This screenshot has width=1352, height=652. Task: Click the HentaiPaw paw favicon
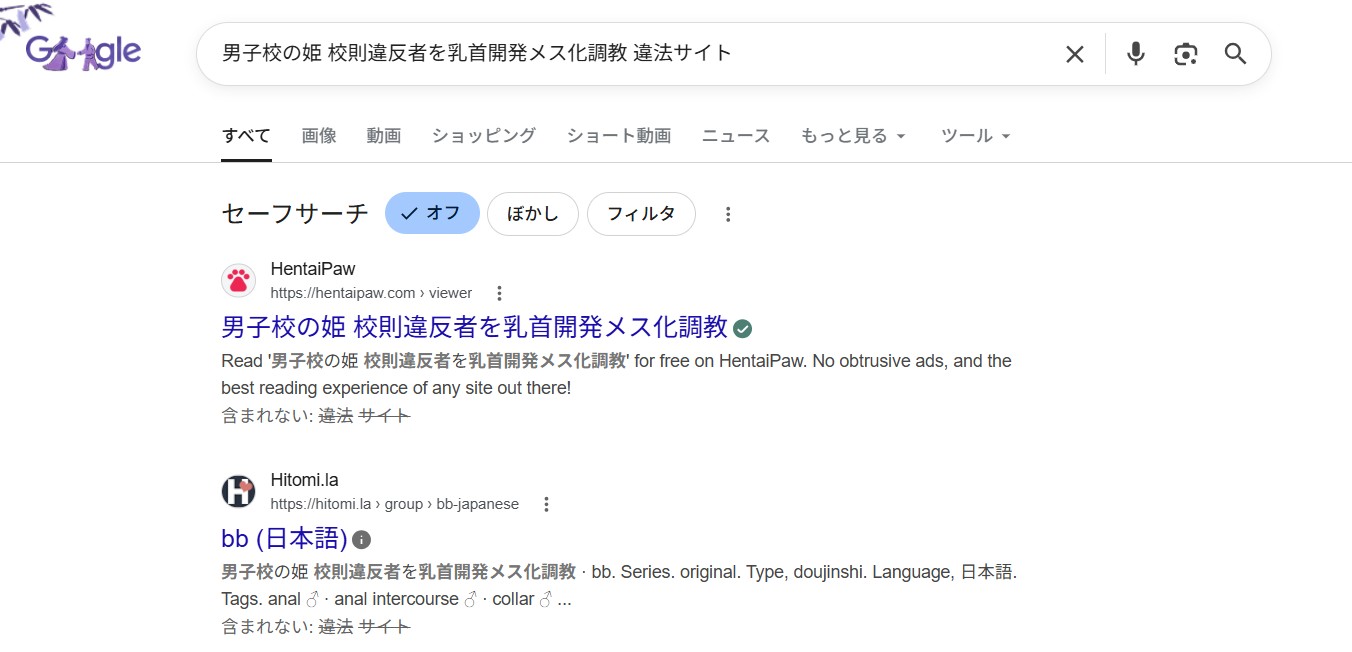(238, 281)
